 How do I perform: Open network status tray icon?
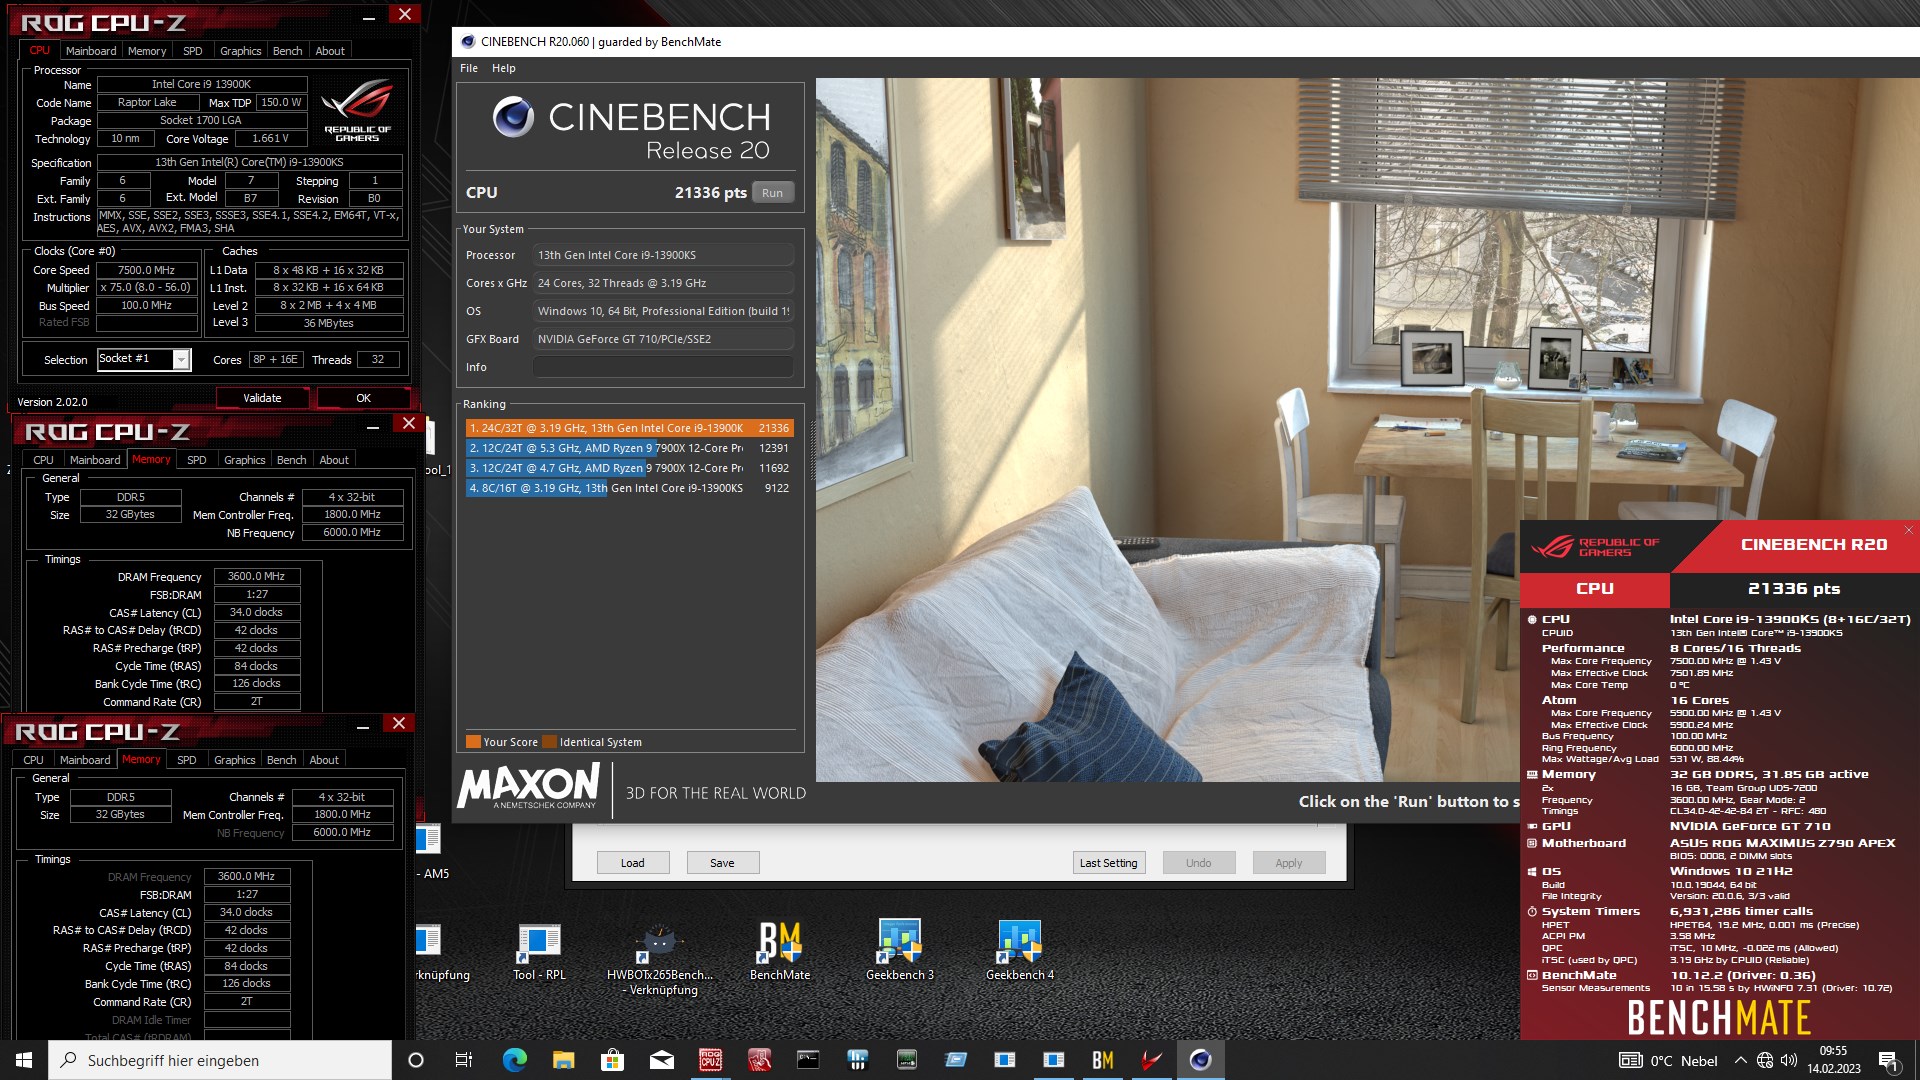pos(1765,1060)
